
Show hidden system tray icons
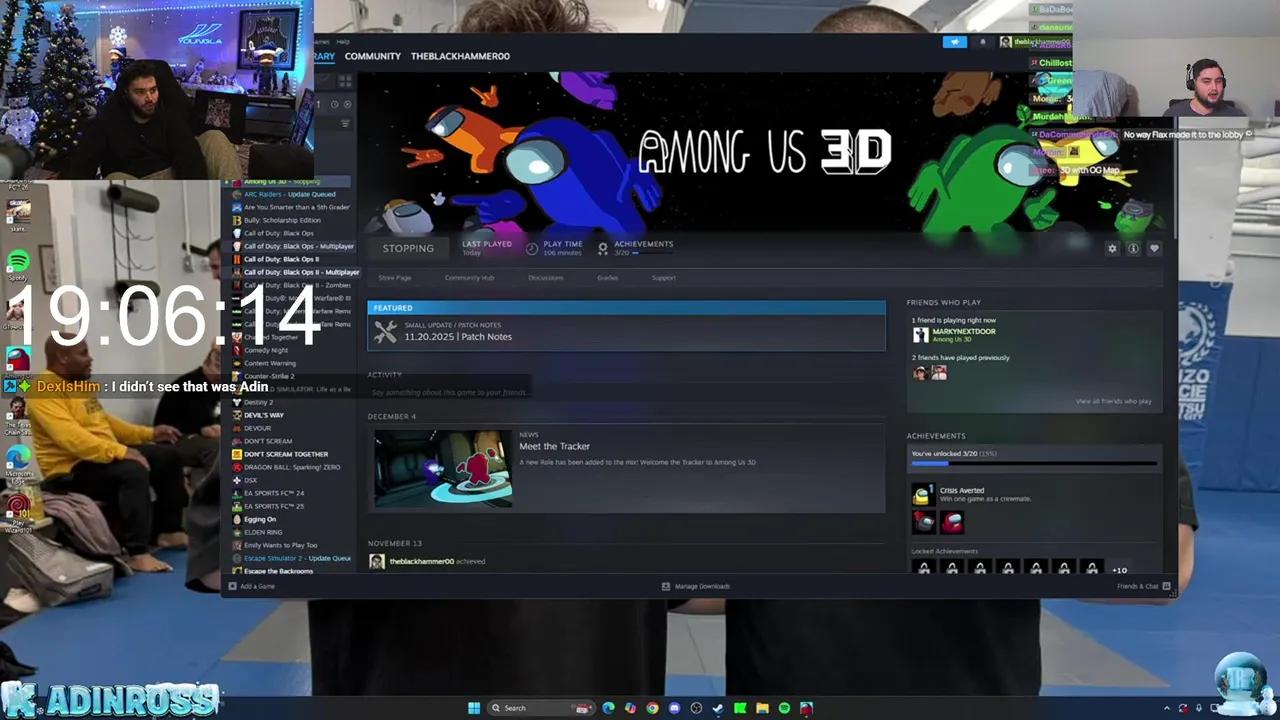coord(1166,708)
